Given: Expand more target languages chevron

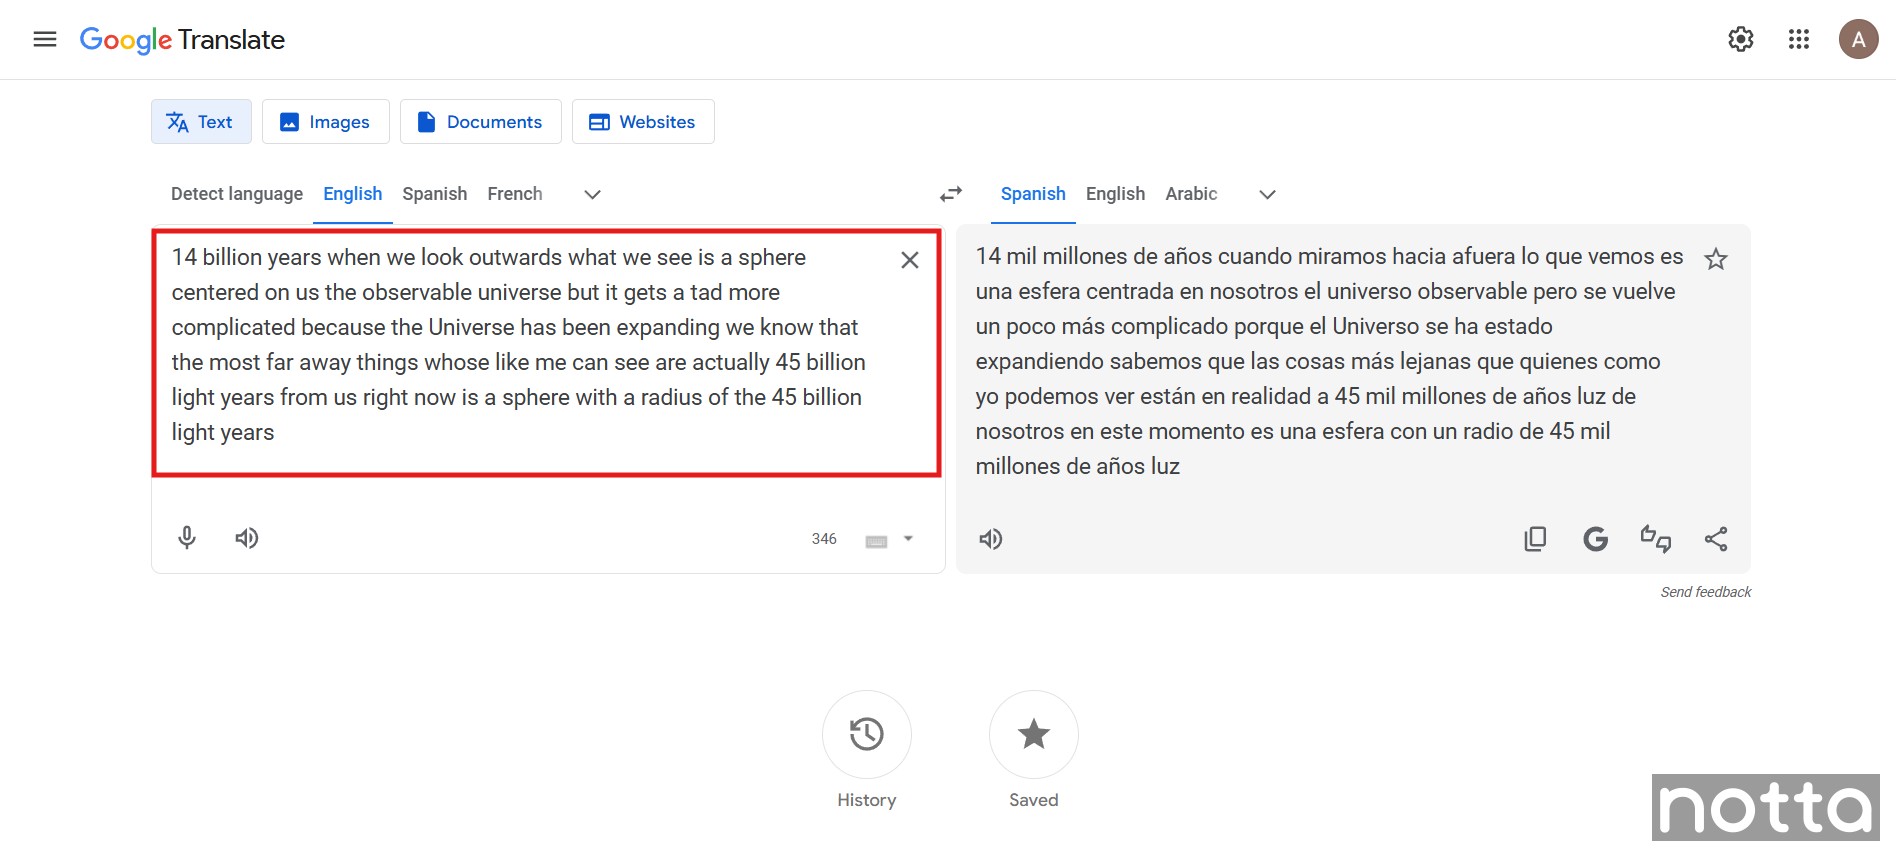Looking at the screenshot, I should [1267, 194].
